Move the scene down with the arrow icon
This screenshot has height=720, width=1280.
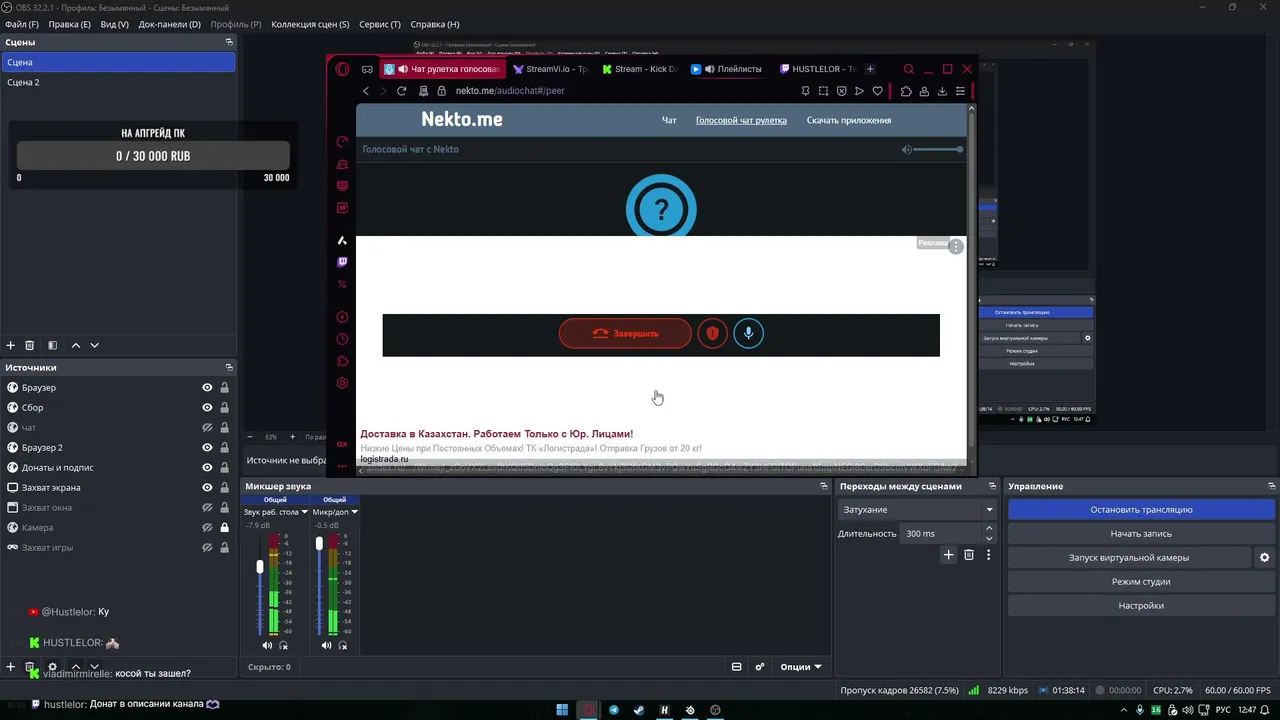[94, 345]
